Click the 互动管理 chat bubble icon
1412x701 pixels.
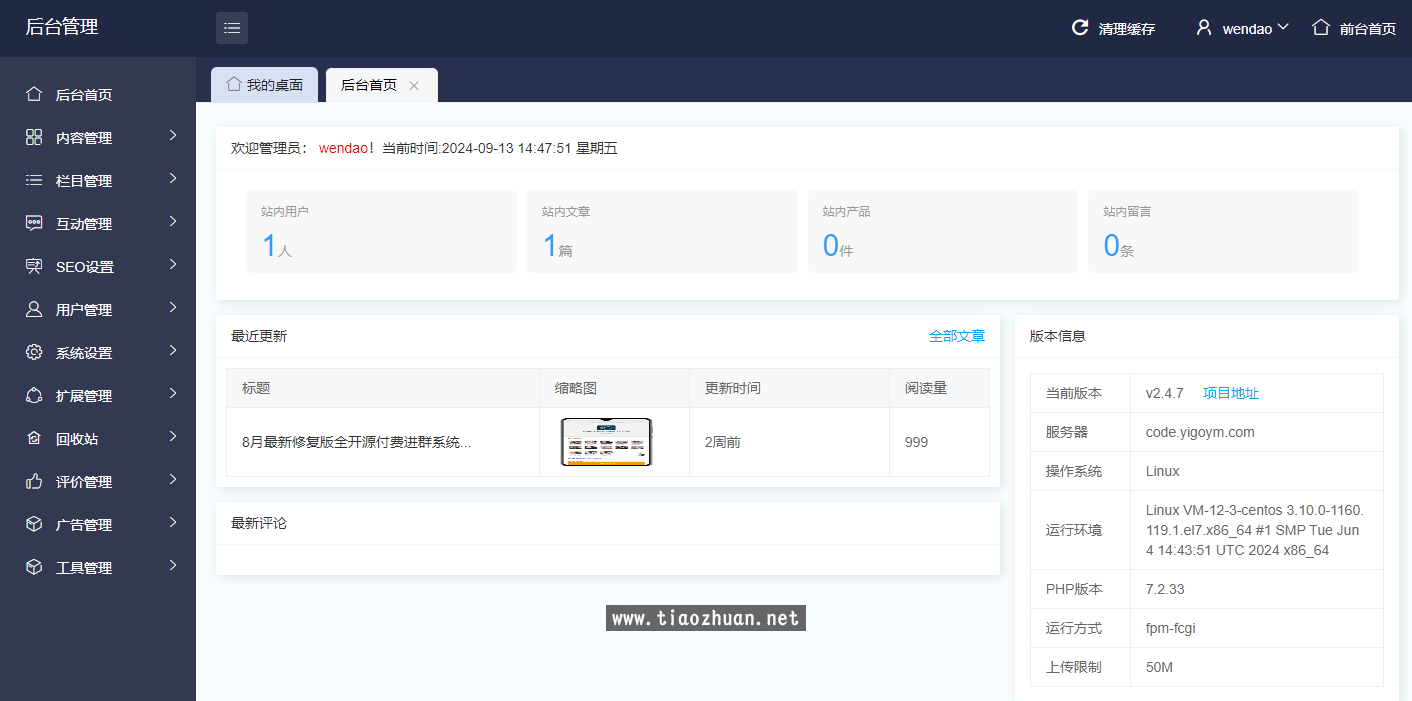(x=34, y=223)
